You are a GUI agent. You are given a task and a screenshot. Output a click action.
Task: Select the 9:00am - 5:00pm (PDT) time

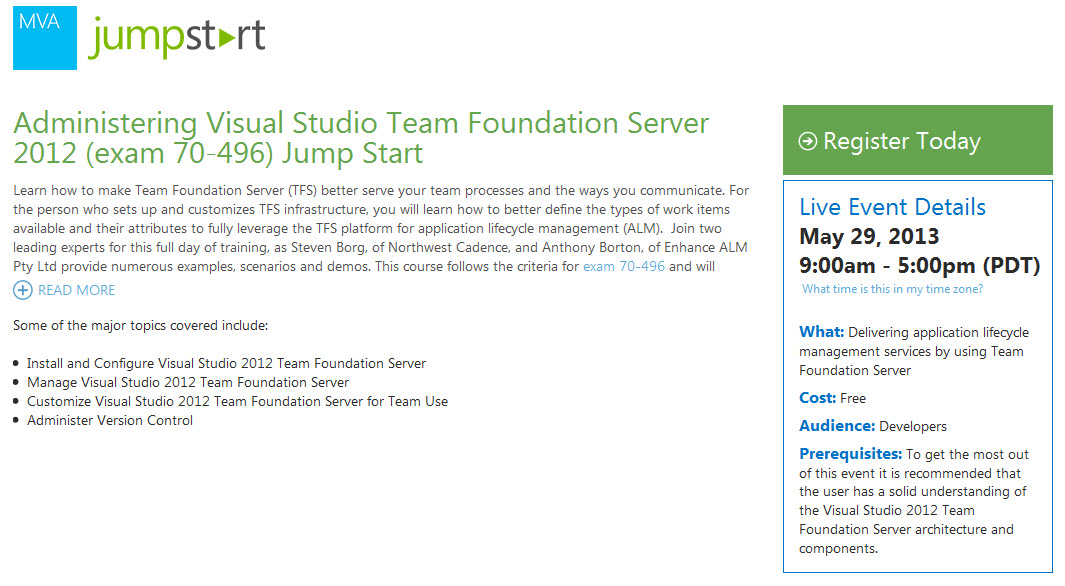pyautogui.click(x=919, y=266)
